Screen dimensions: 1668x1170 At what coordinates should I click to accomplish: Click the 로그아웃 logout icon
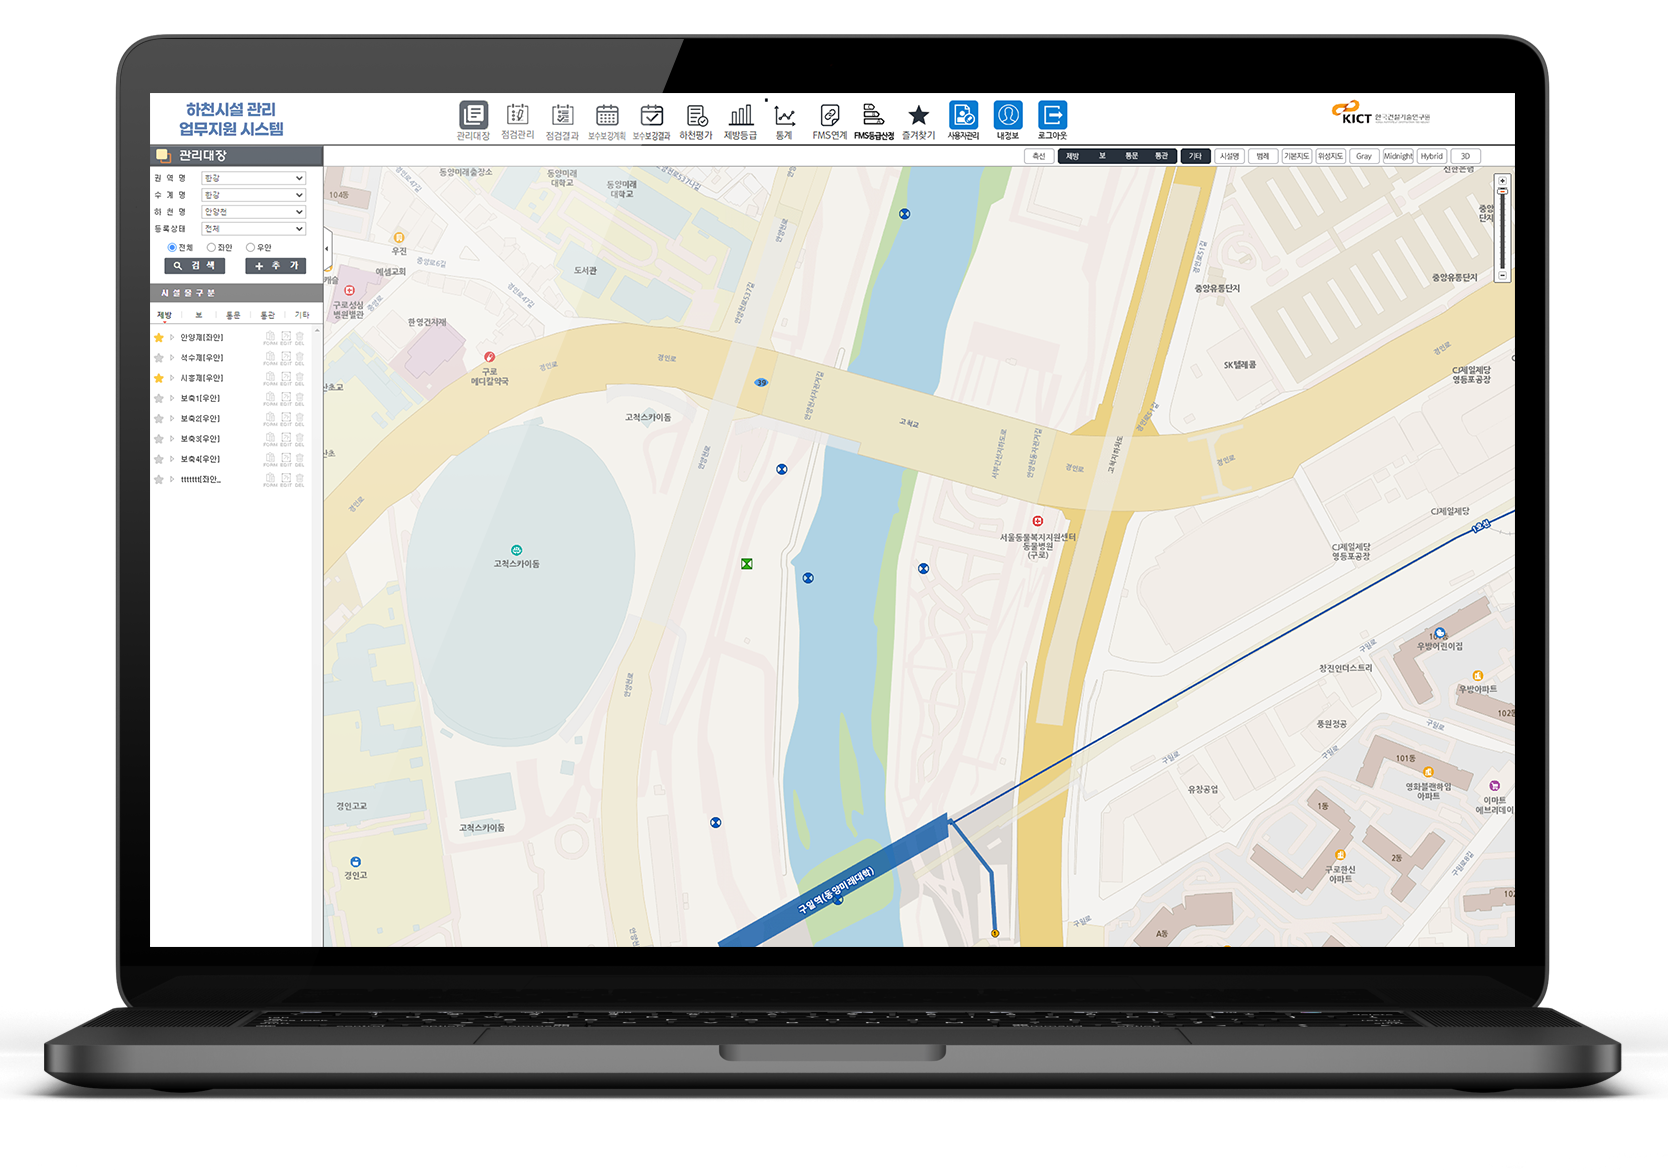1052,116
